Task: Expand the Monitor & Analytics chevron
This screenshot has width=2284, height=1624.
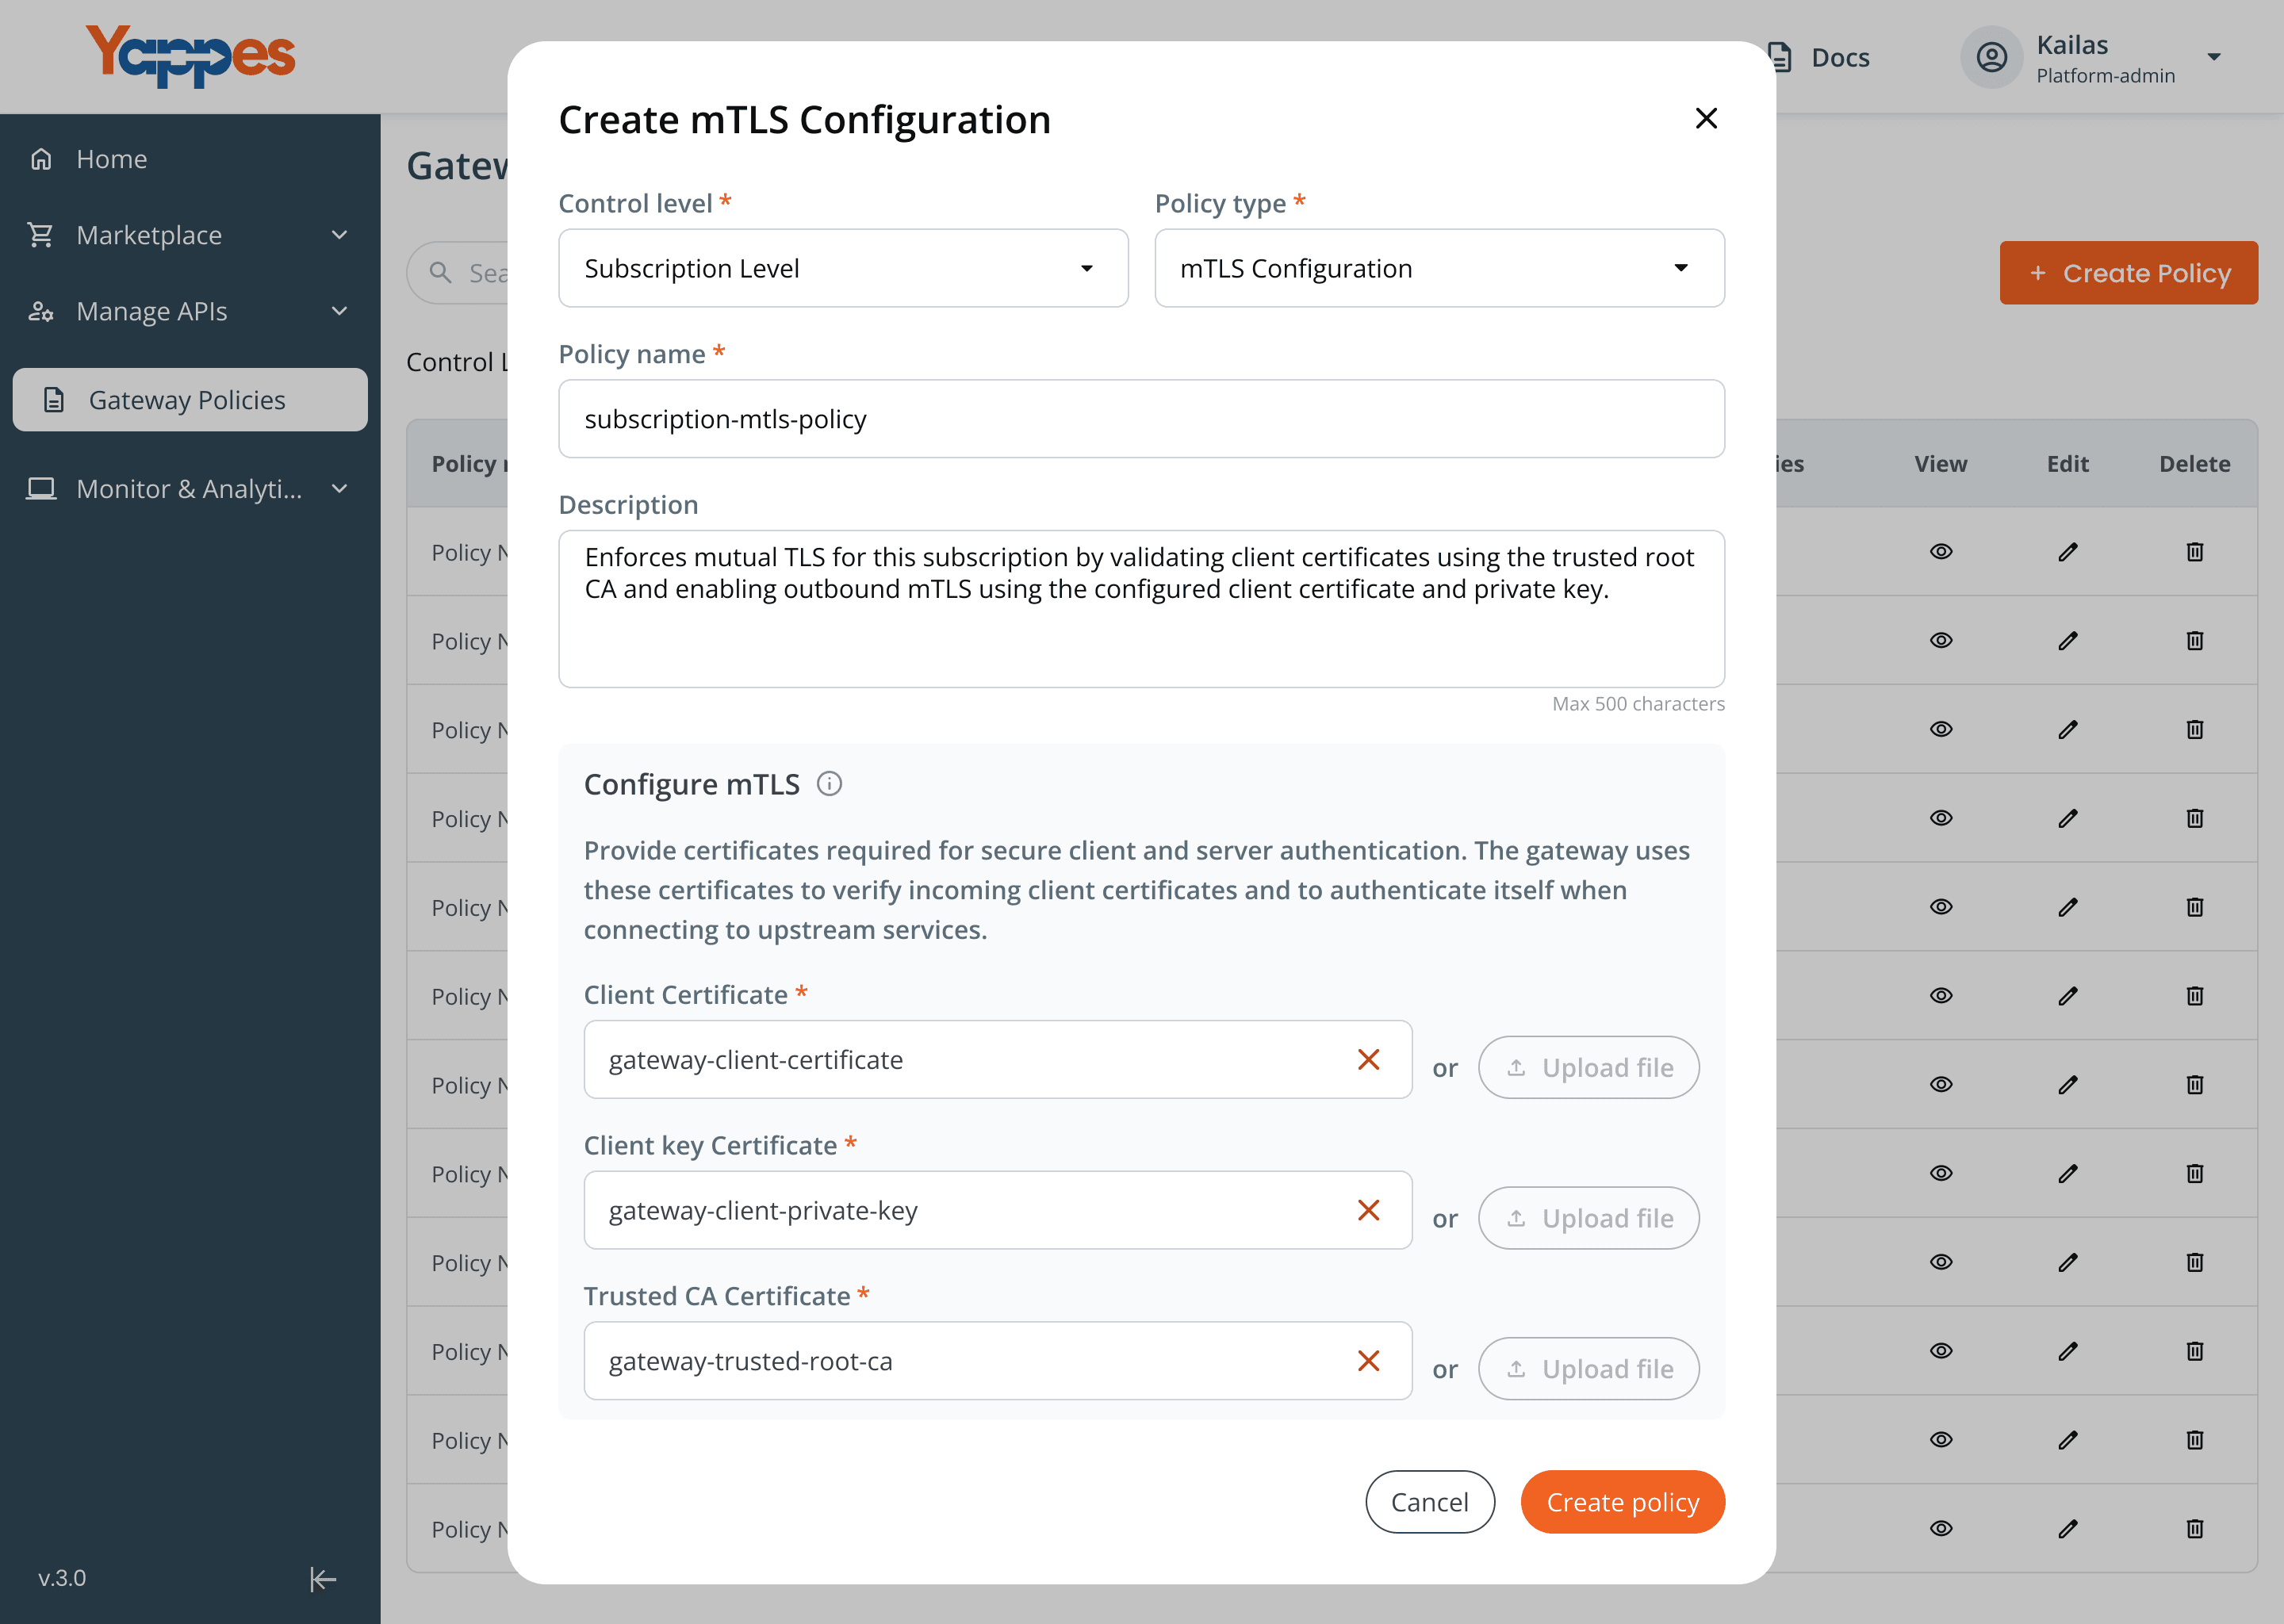Action: point(339,489)
